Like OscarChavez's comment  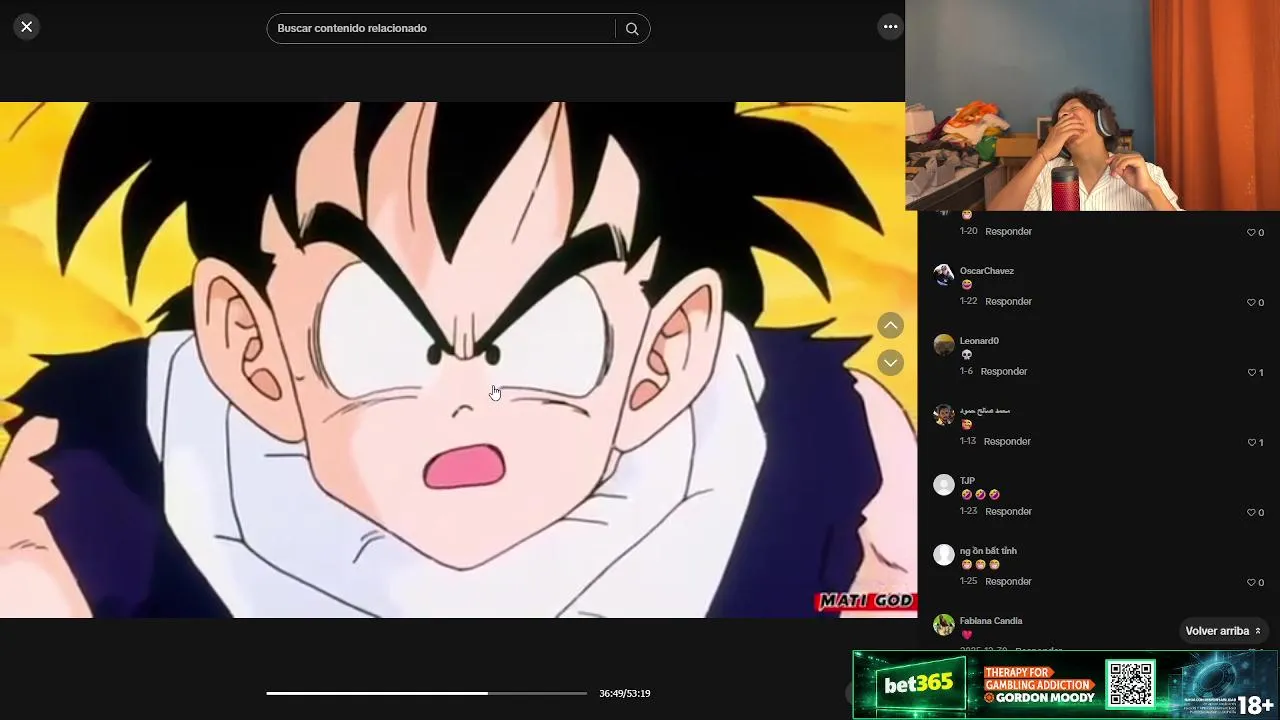1255,302
